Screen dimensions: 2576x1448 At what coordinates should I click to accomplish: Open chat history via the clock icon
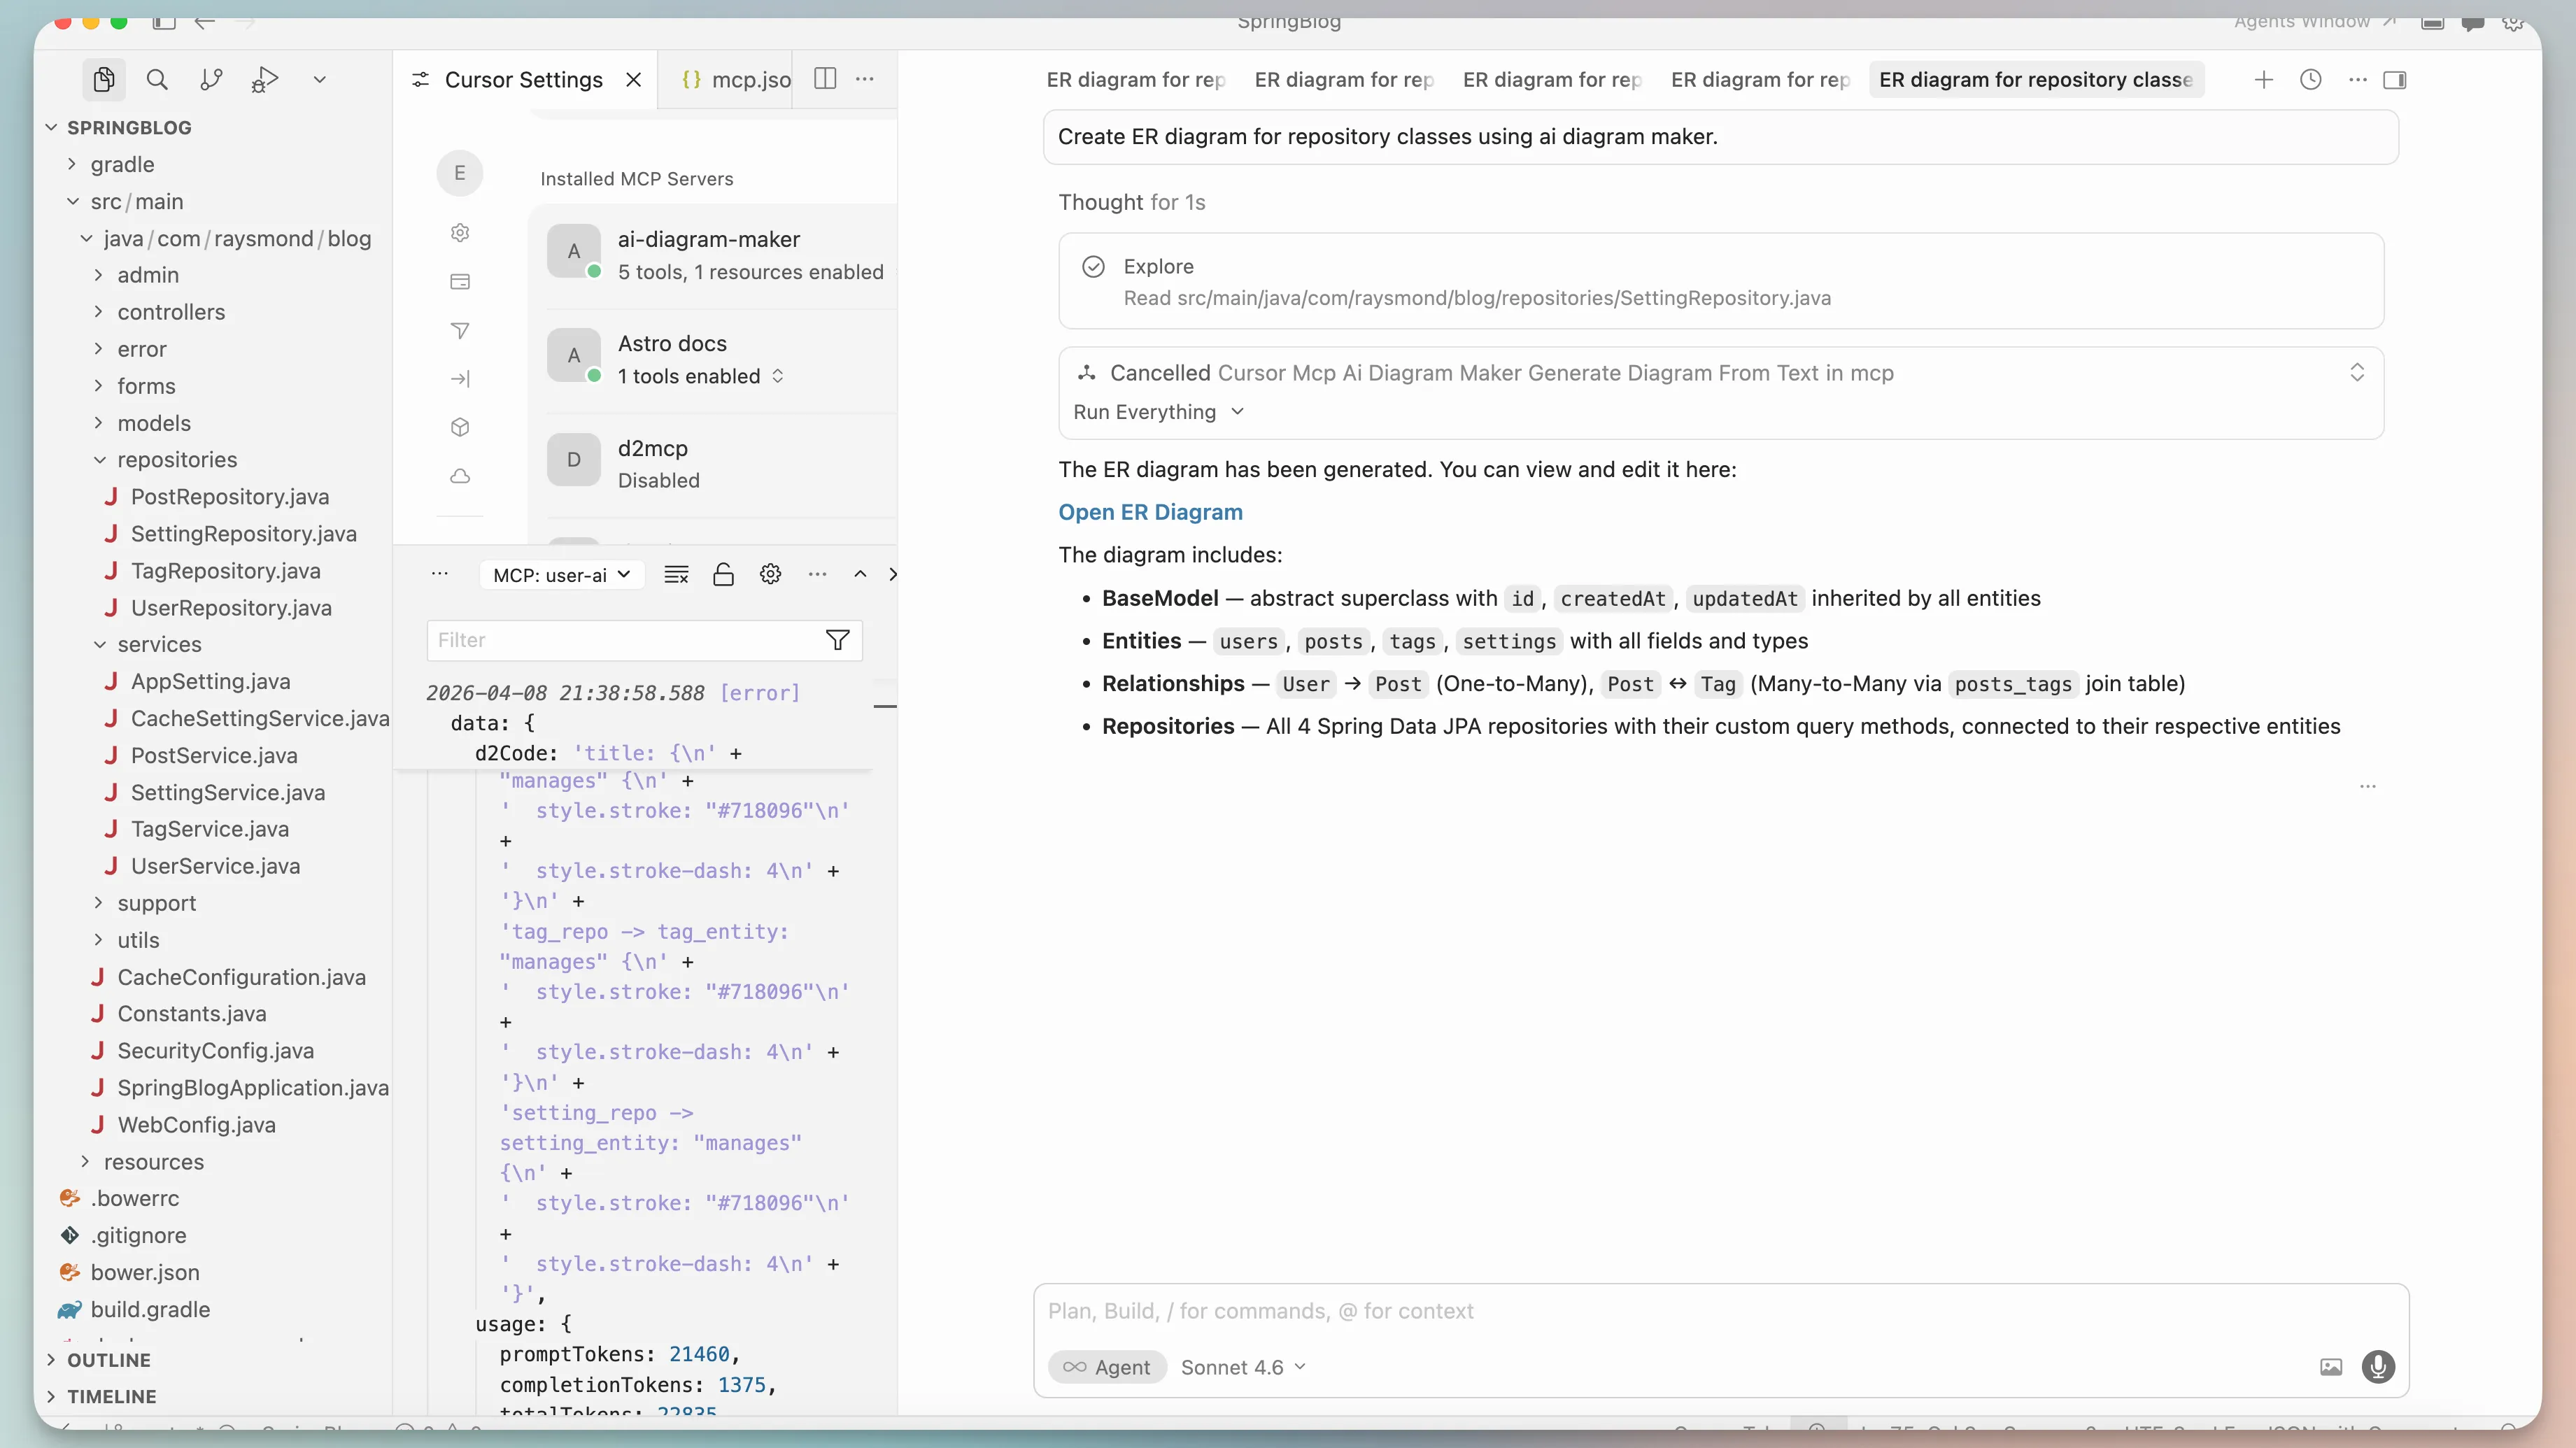[x=2312, y=80]
